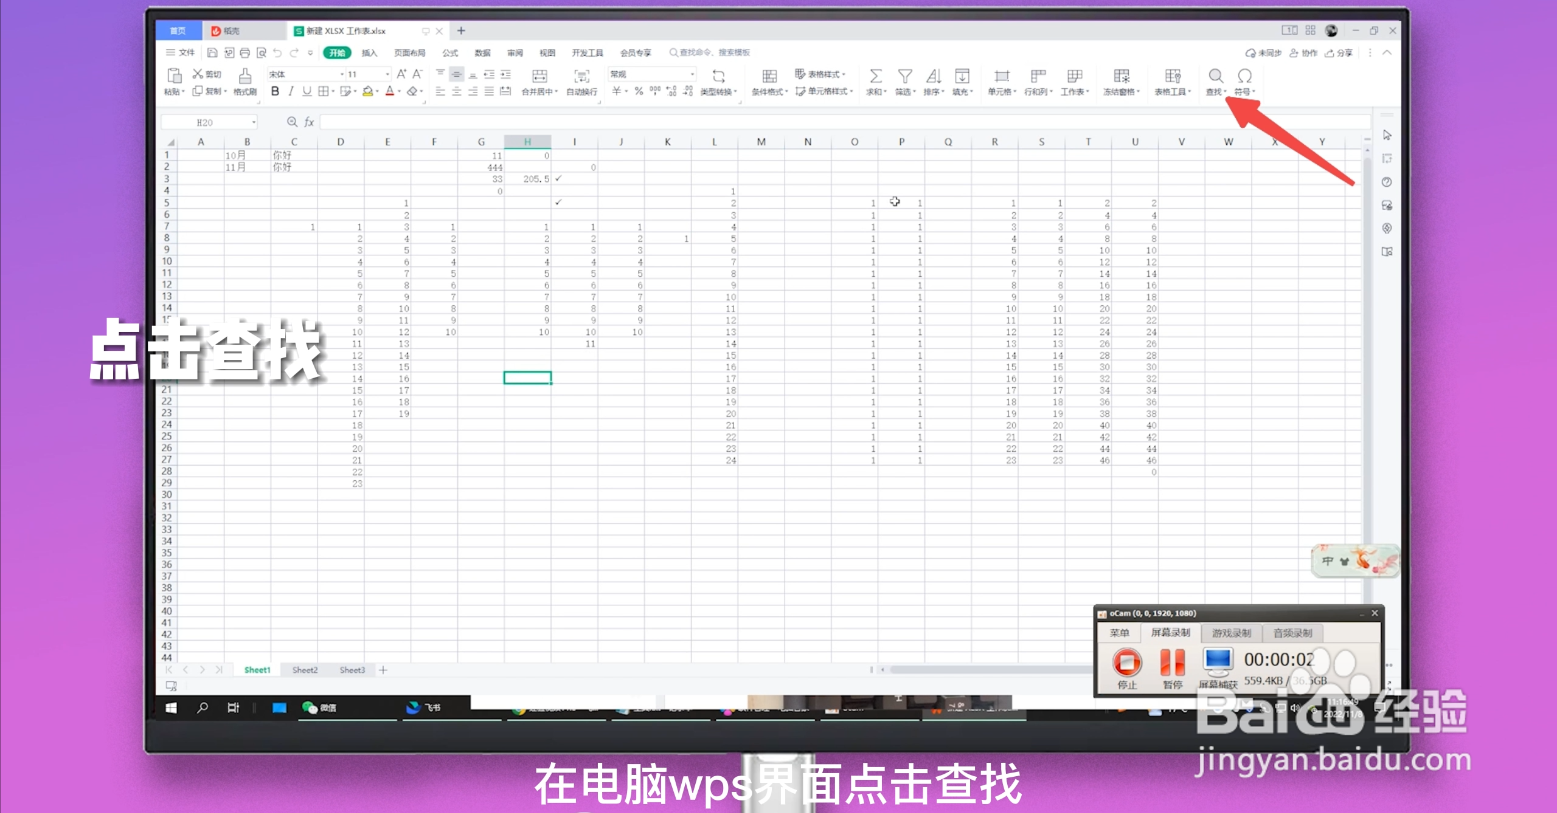Viewport: 1557px width, 813px height.
Task: Open the font size dropdown showing 11
Action: 388,74
